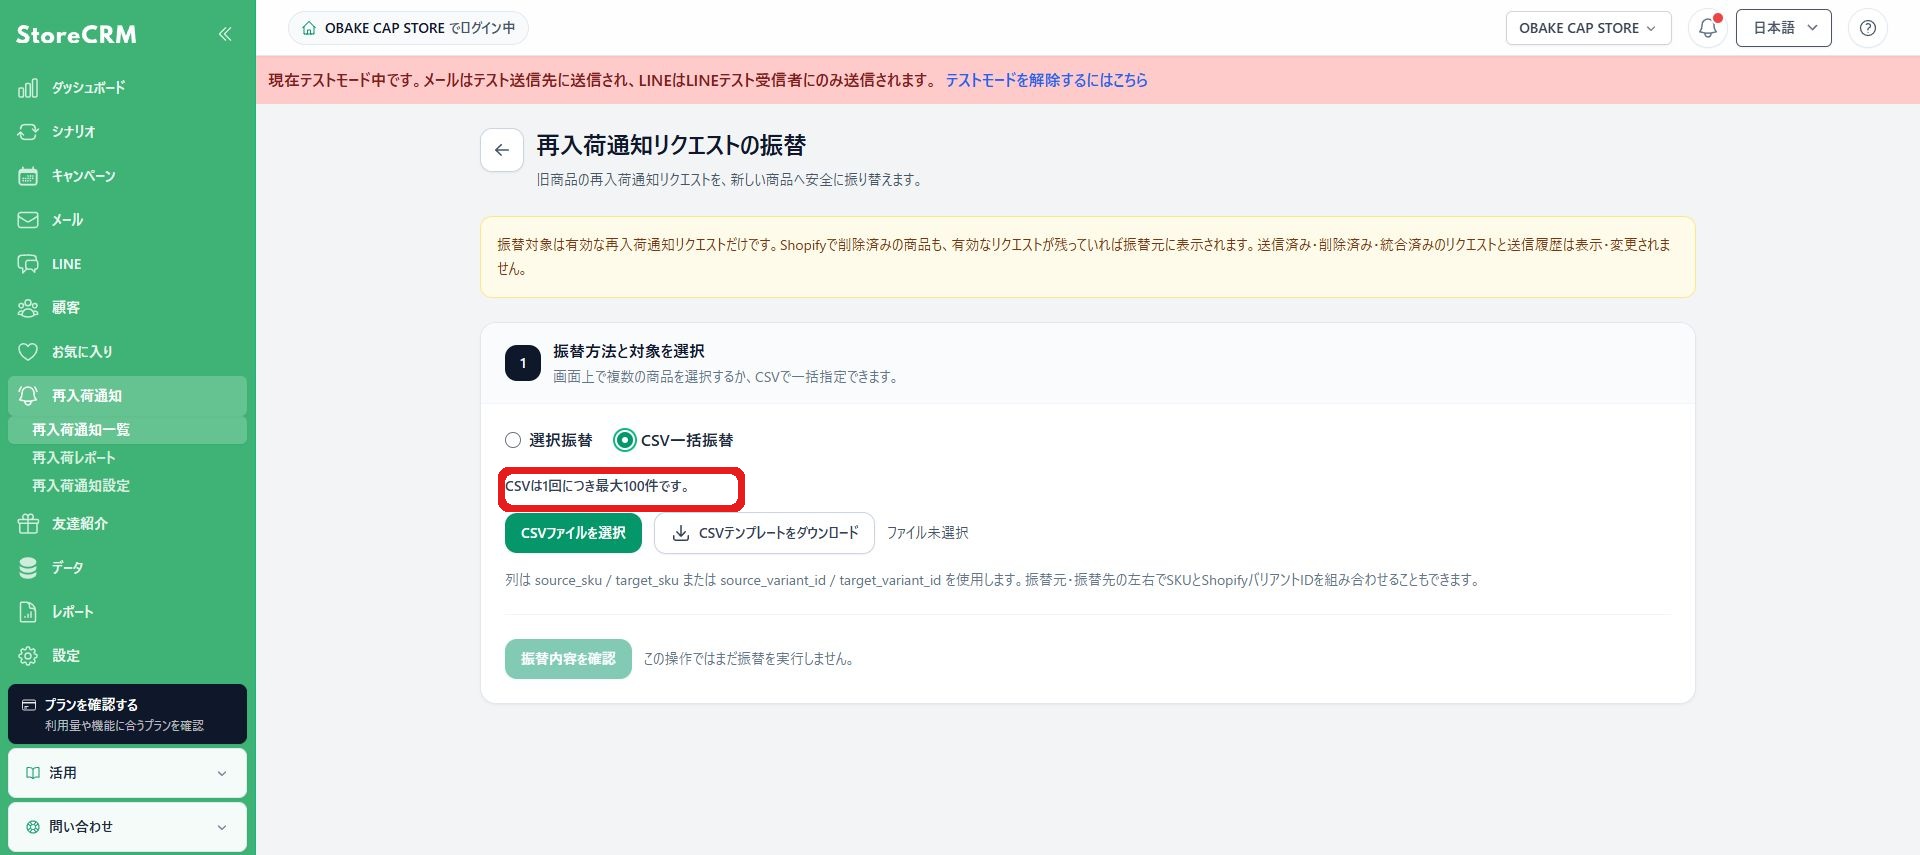Click the 友達紹介 gift icon
The width and height of the screenshot is (1920, 855).
(28, 524)
